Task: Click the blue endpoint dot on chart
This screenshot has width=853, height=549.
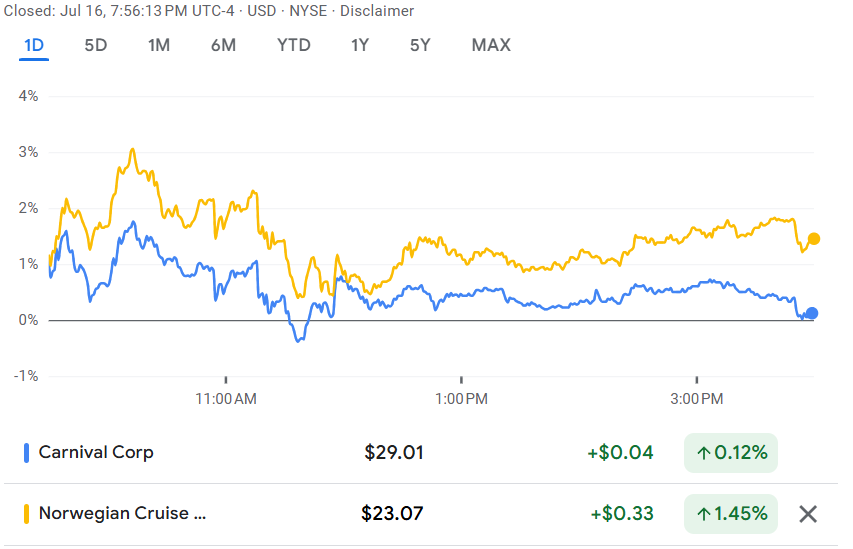Action: tap(812, 313)
